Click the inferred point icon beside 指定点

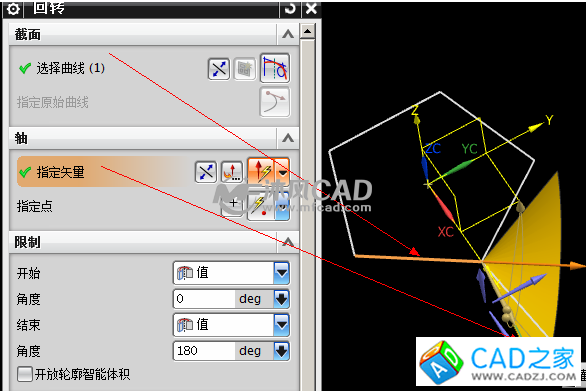[x=261, y=206]
